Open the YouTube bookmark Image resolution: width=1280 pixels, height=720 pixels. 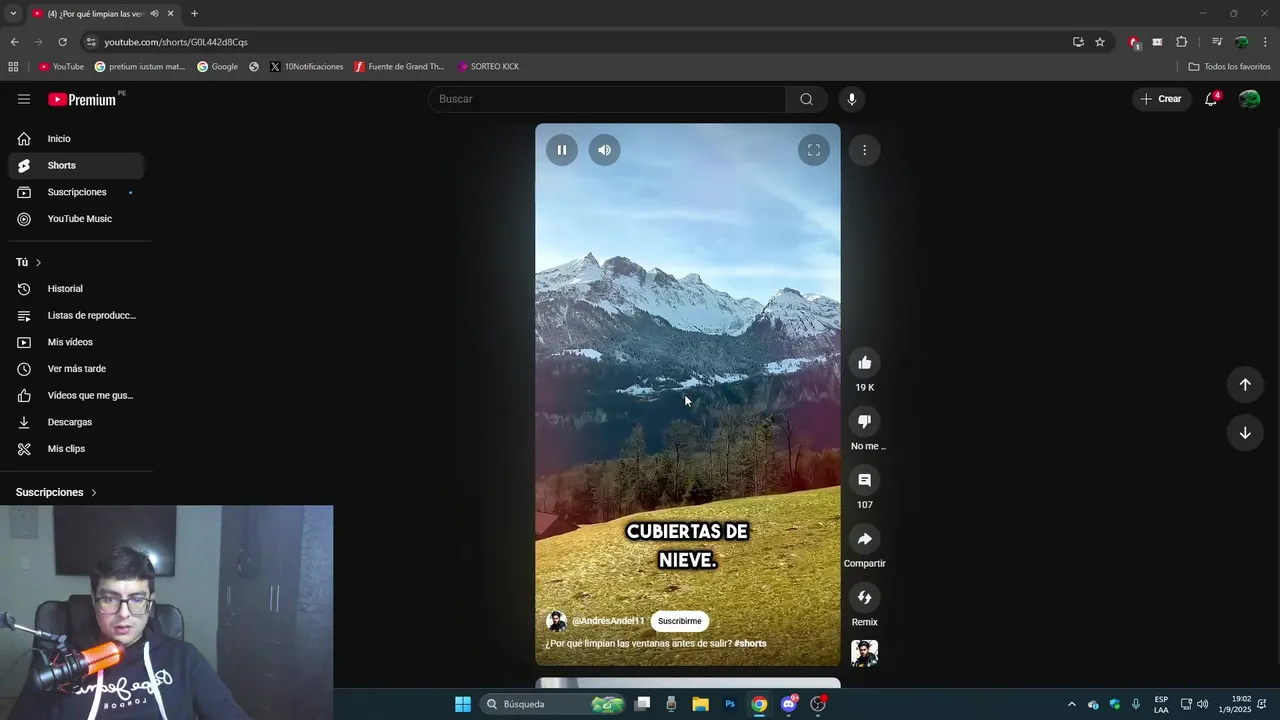pos(61,67)
